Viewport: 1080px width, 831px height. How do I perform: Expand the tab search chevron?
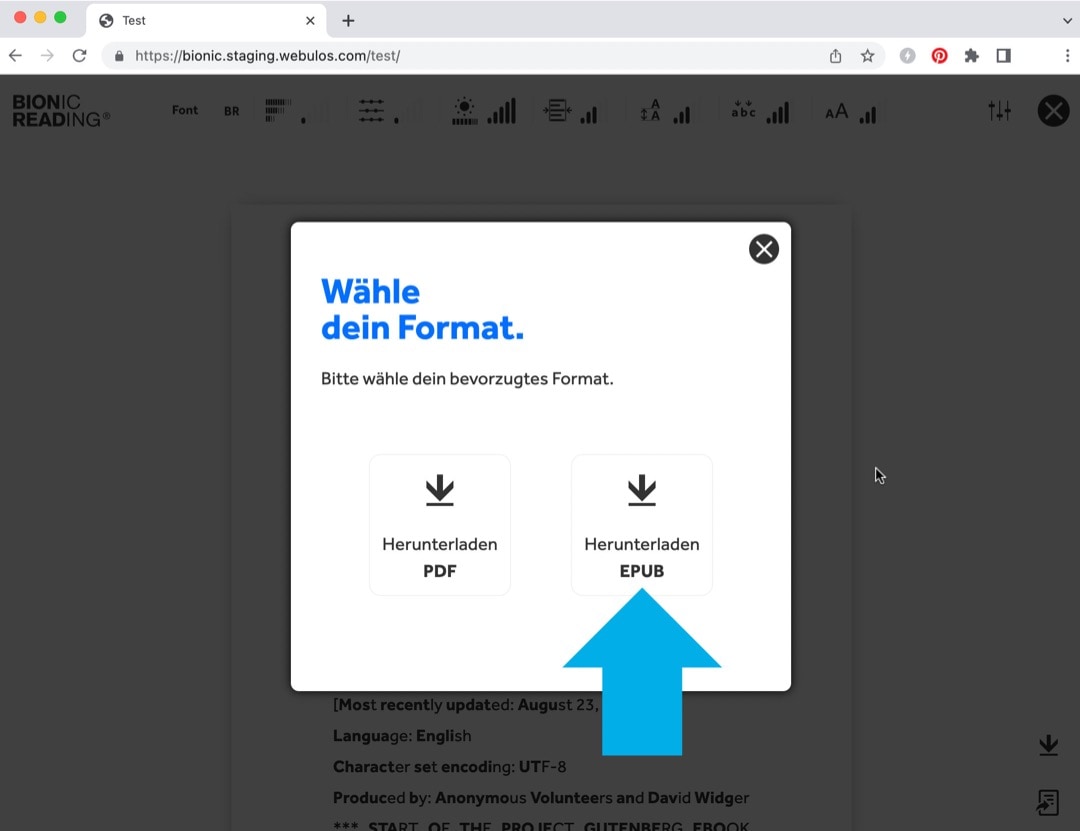[1067, 20]
